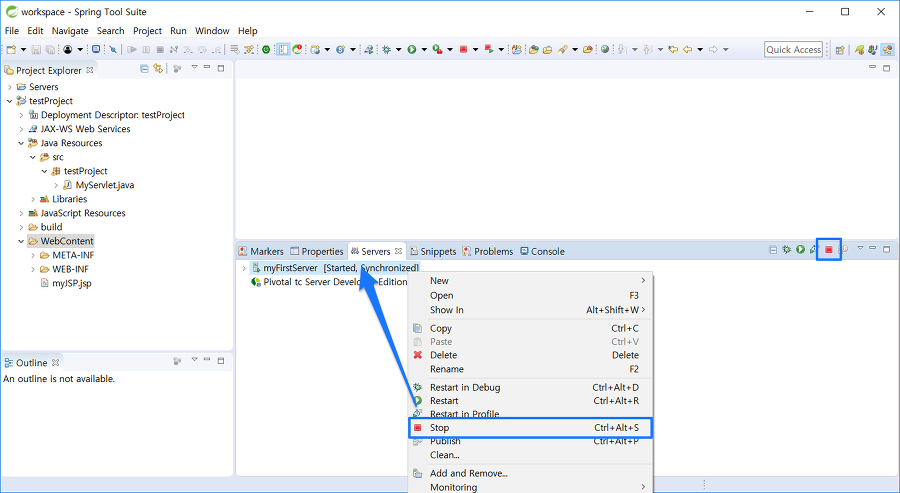Collapse the testProject tree node
Viewport: 900px width, 493px height.
pos(10,101)
